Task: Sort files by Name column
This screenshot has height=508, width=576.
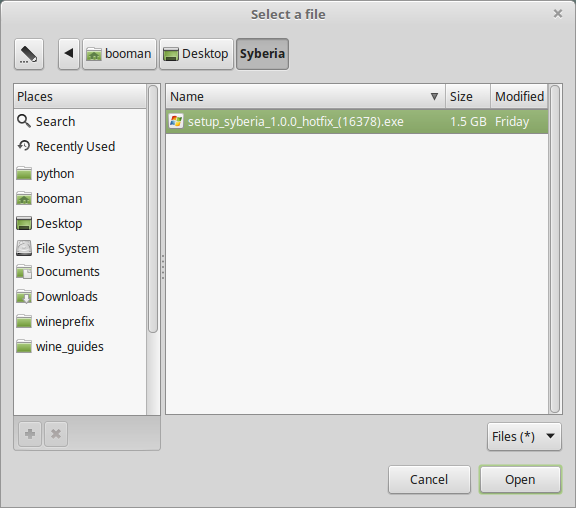Action: point(306,97)
